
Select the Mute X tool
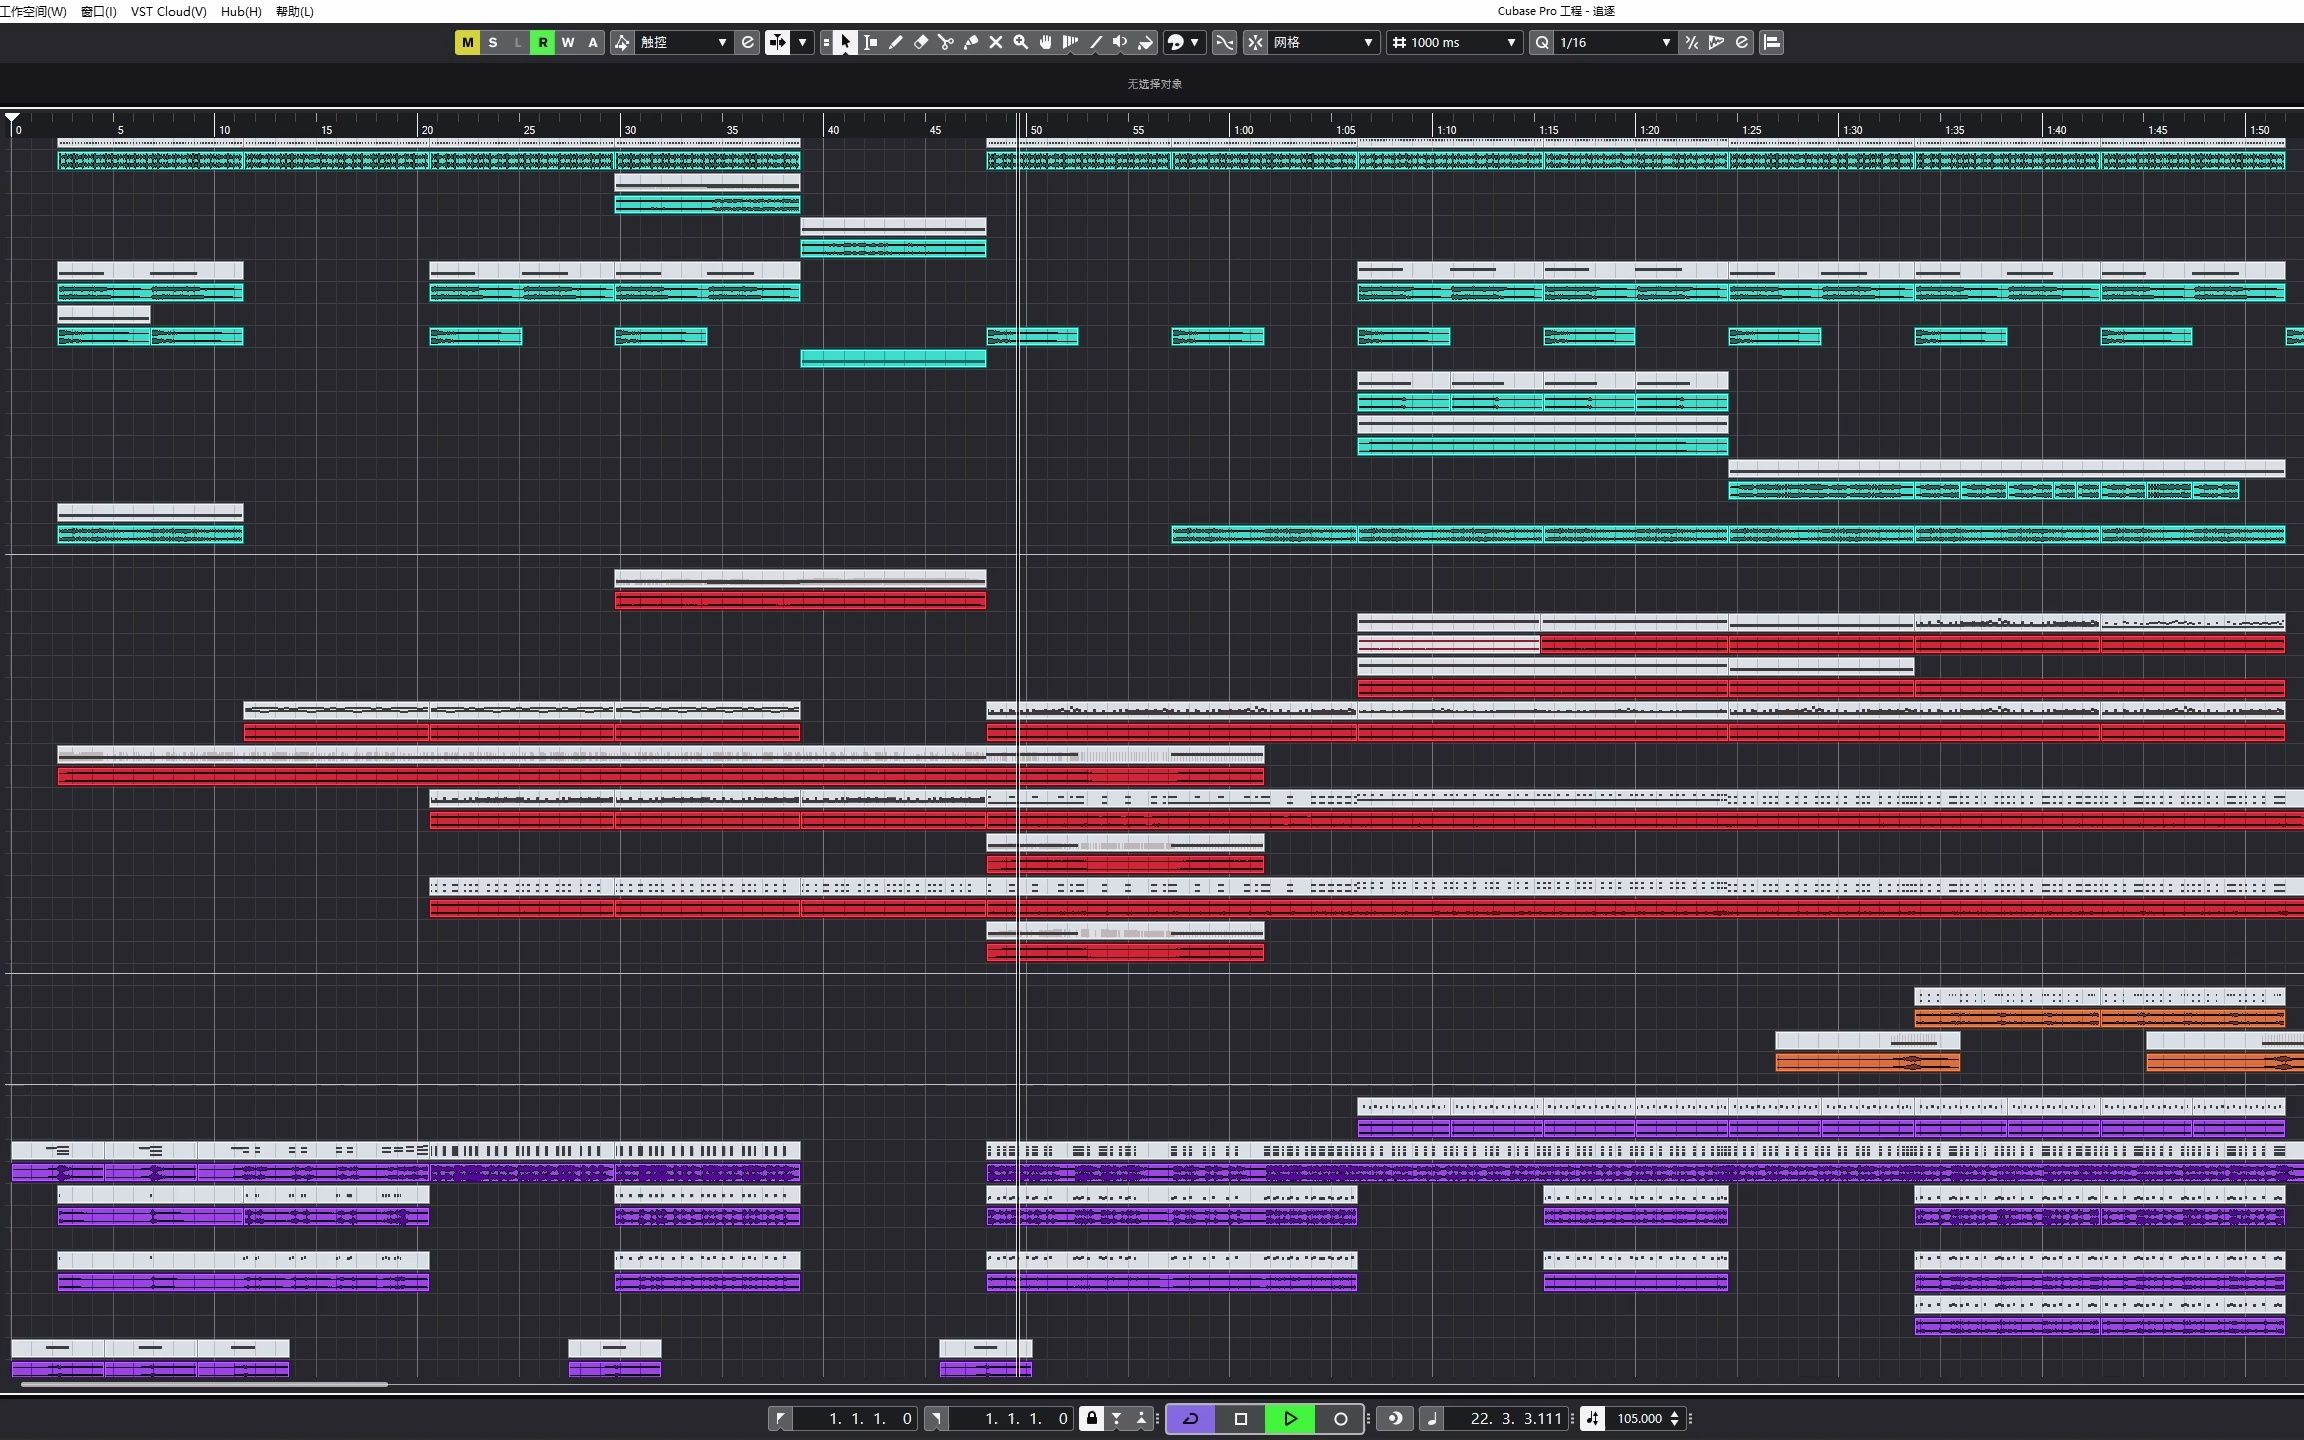pos(995,42)
